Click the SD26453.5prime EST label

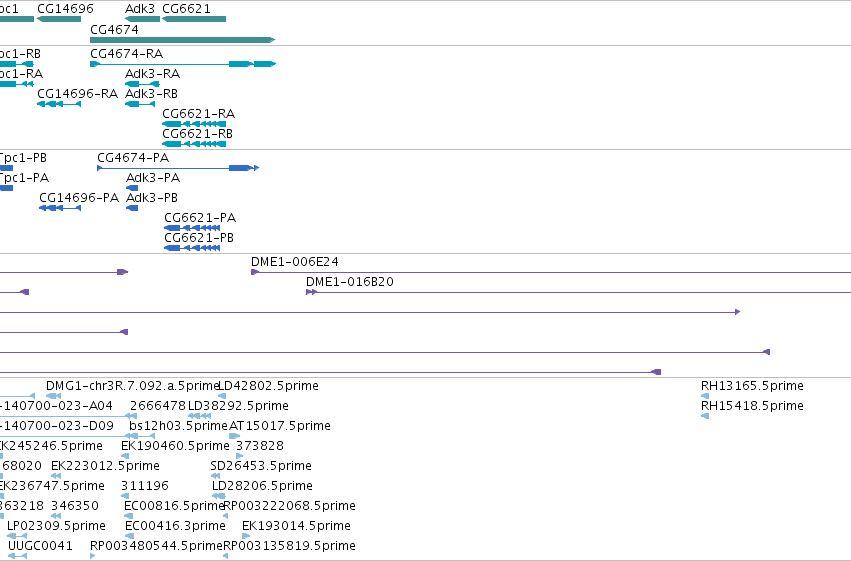pos(261,467)
